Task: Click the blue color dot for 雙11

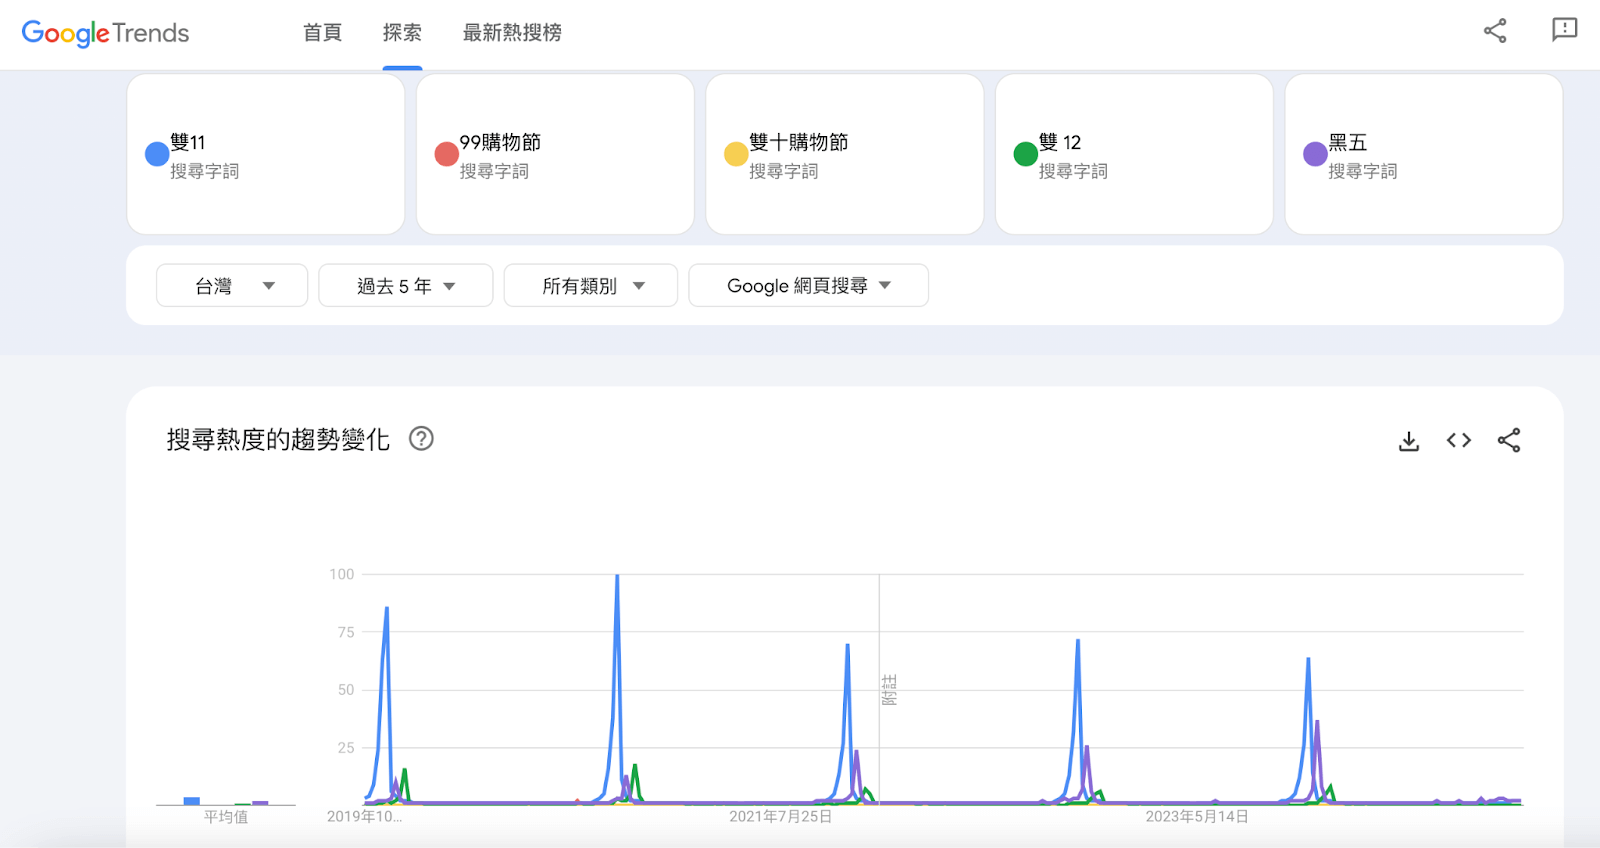Action: tap(157, 154)
